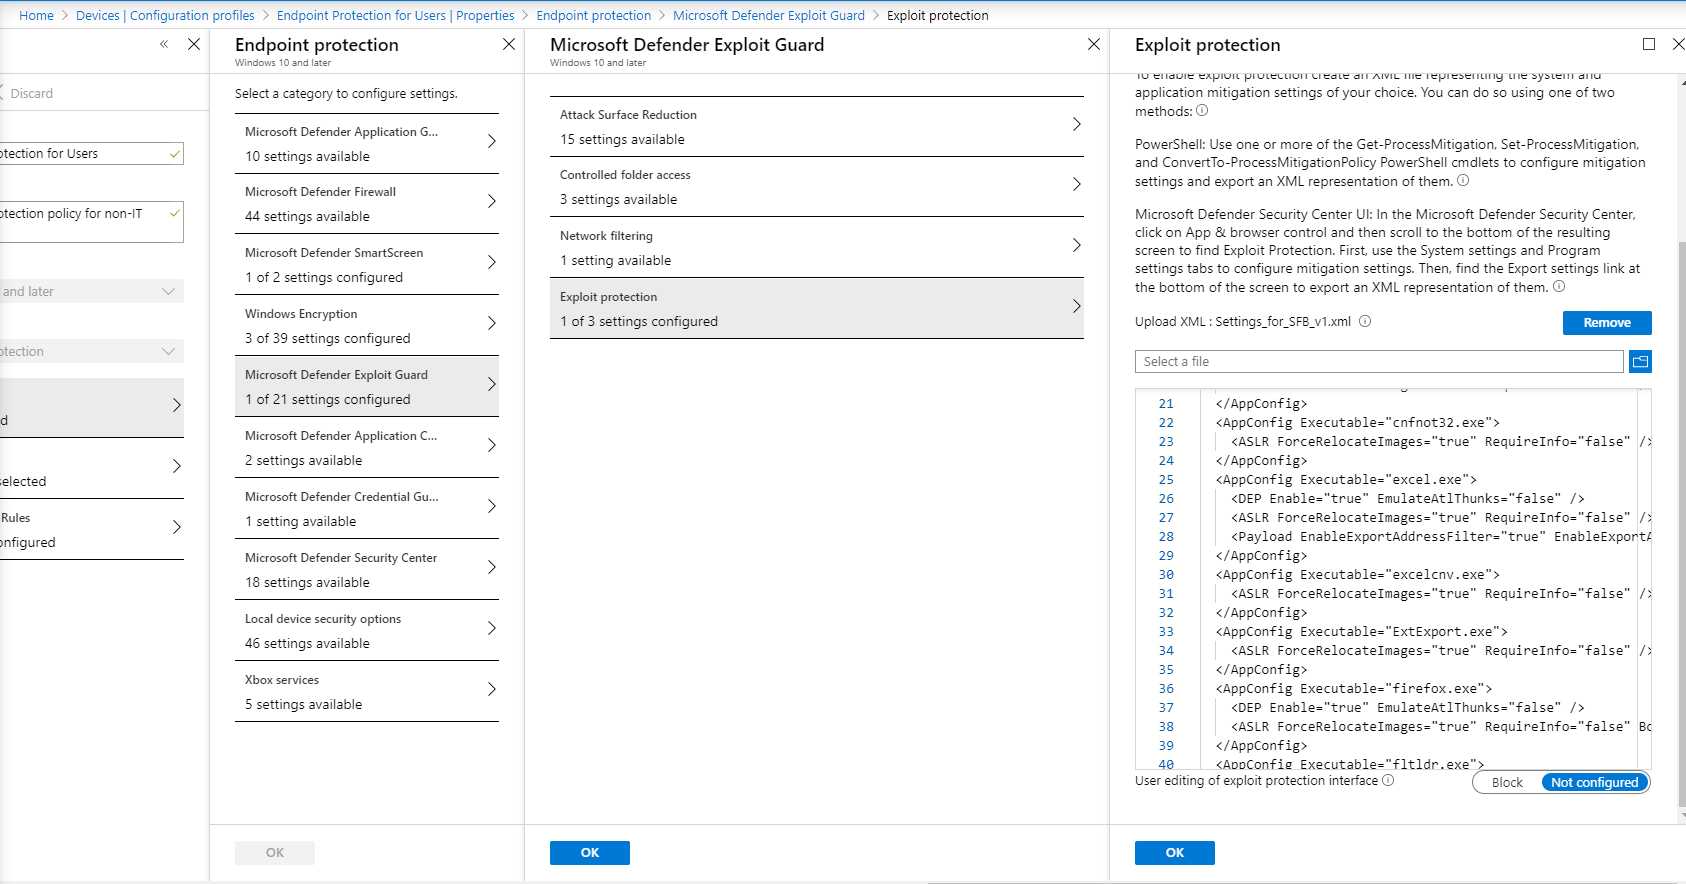1686x884 pixels.
Task: Click line number 28 in XML viewer
Action: tap(1166, 537)
